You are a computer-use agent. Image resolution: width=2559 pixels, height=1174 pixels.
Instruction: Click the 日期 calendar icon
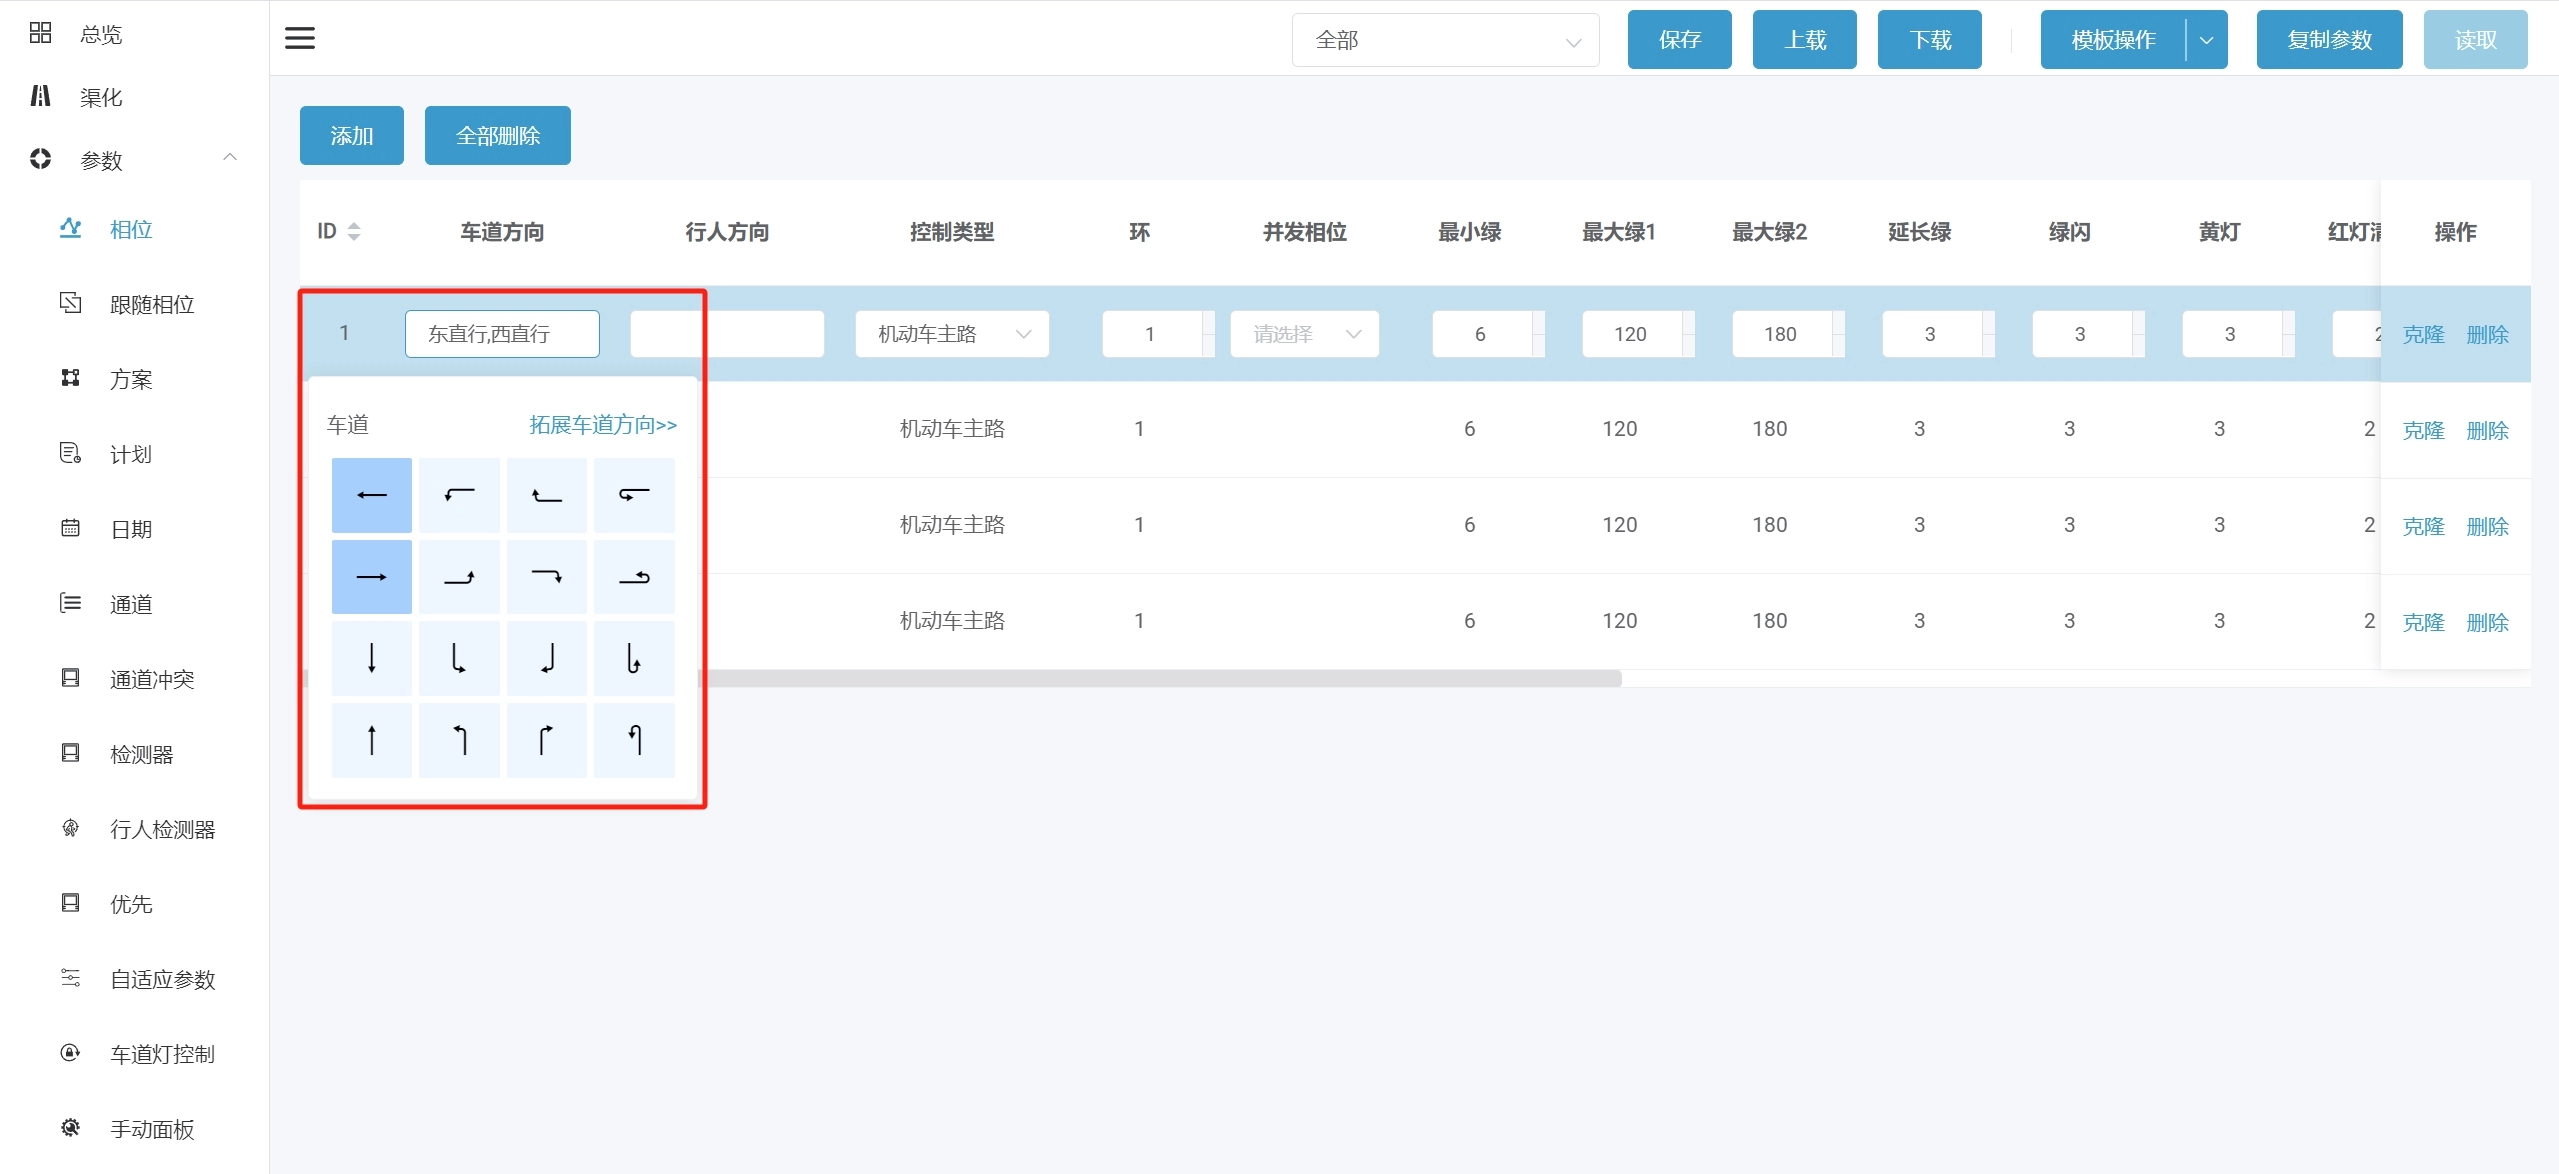[x=70, y=529]
